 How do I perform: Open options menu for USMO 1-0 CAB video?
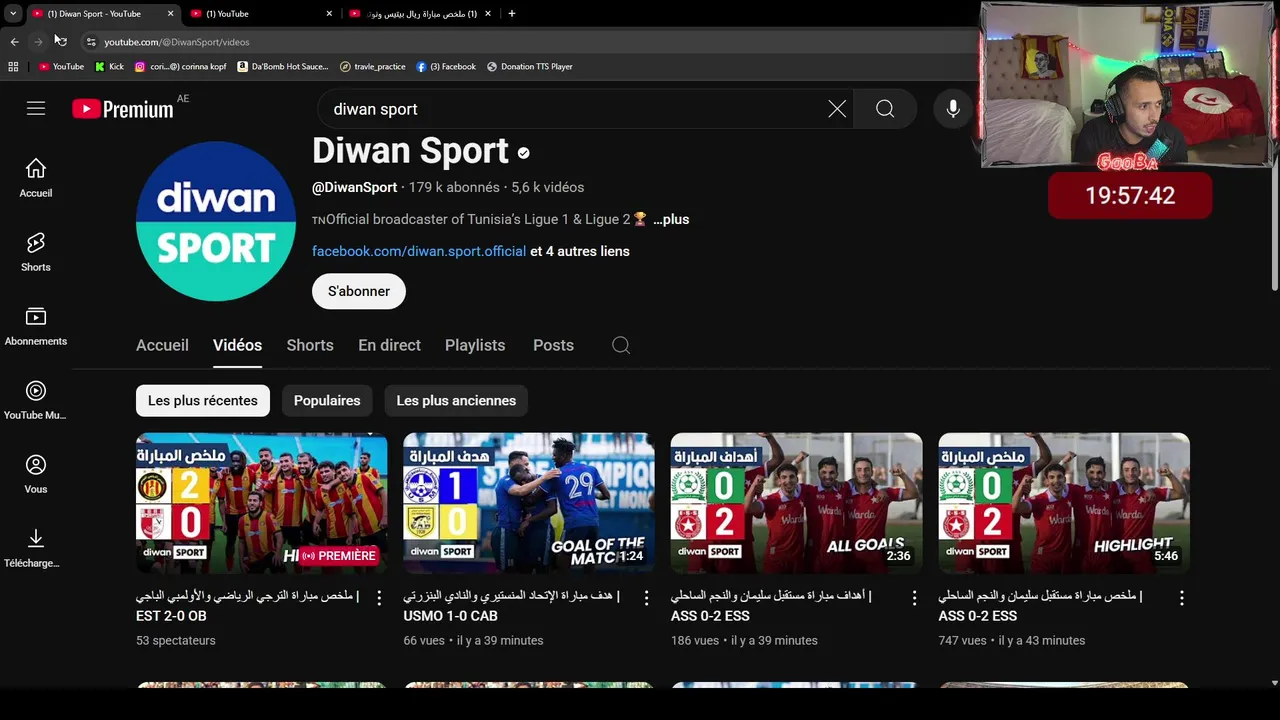click(646, 598)
